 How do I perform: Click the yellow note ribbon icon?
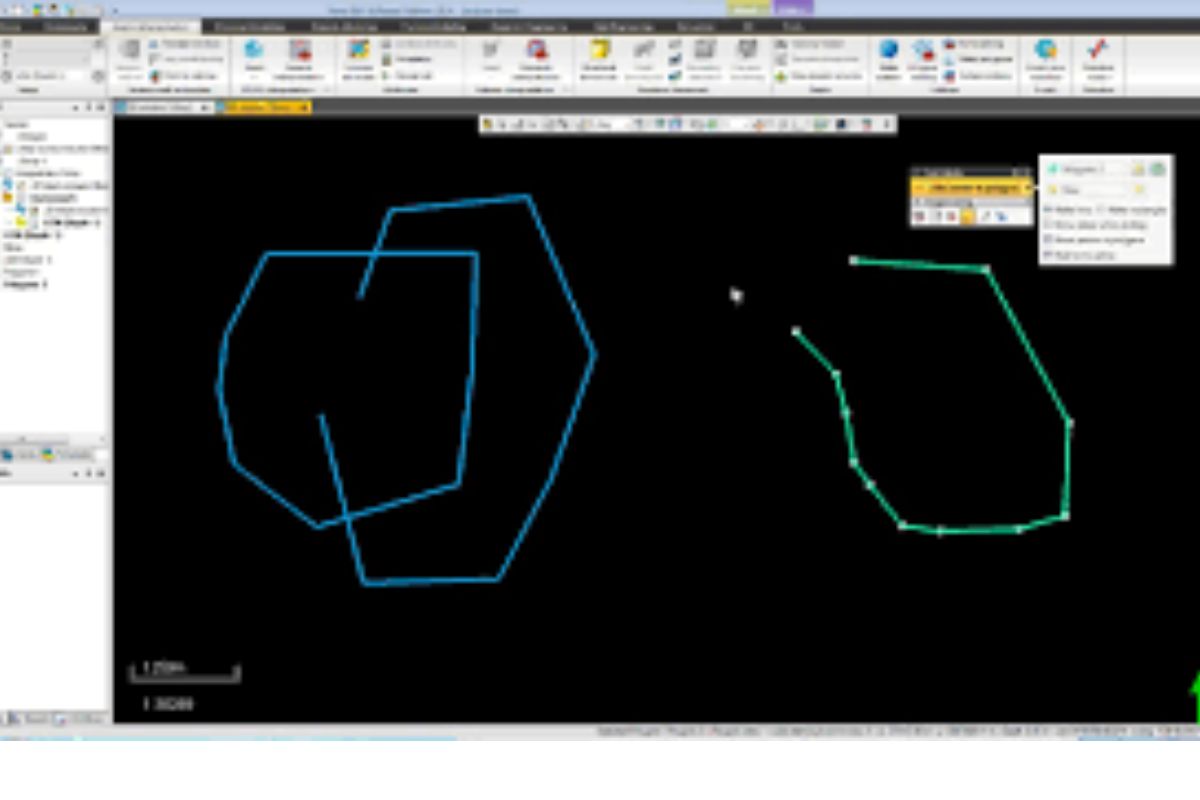(x=599, y=50)
